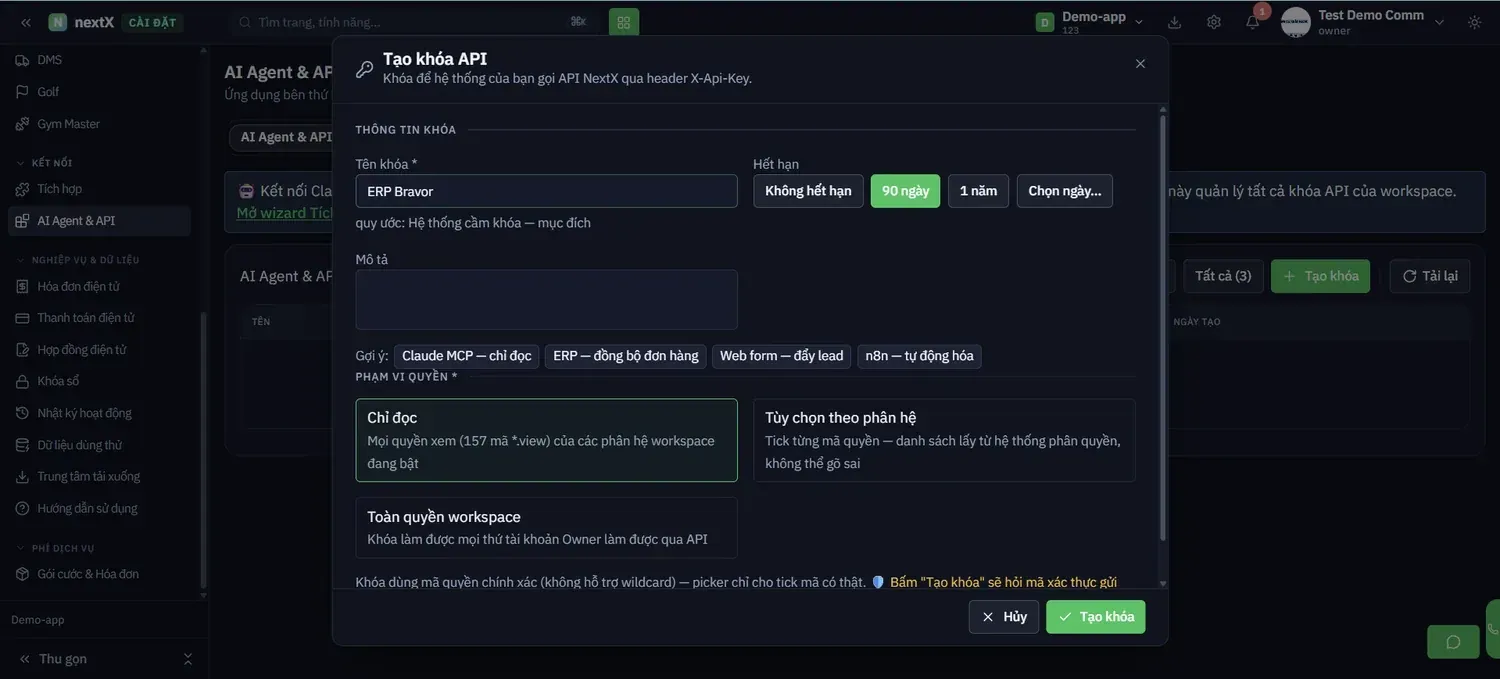Select the 90 ngày expiry option

(906, 191)
